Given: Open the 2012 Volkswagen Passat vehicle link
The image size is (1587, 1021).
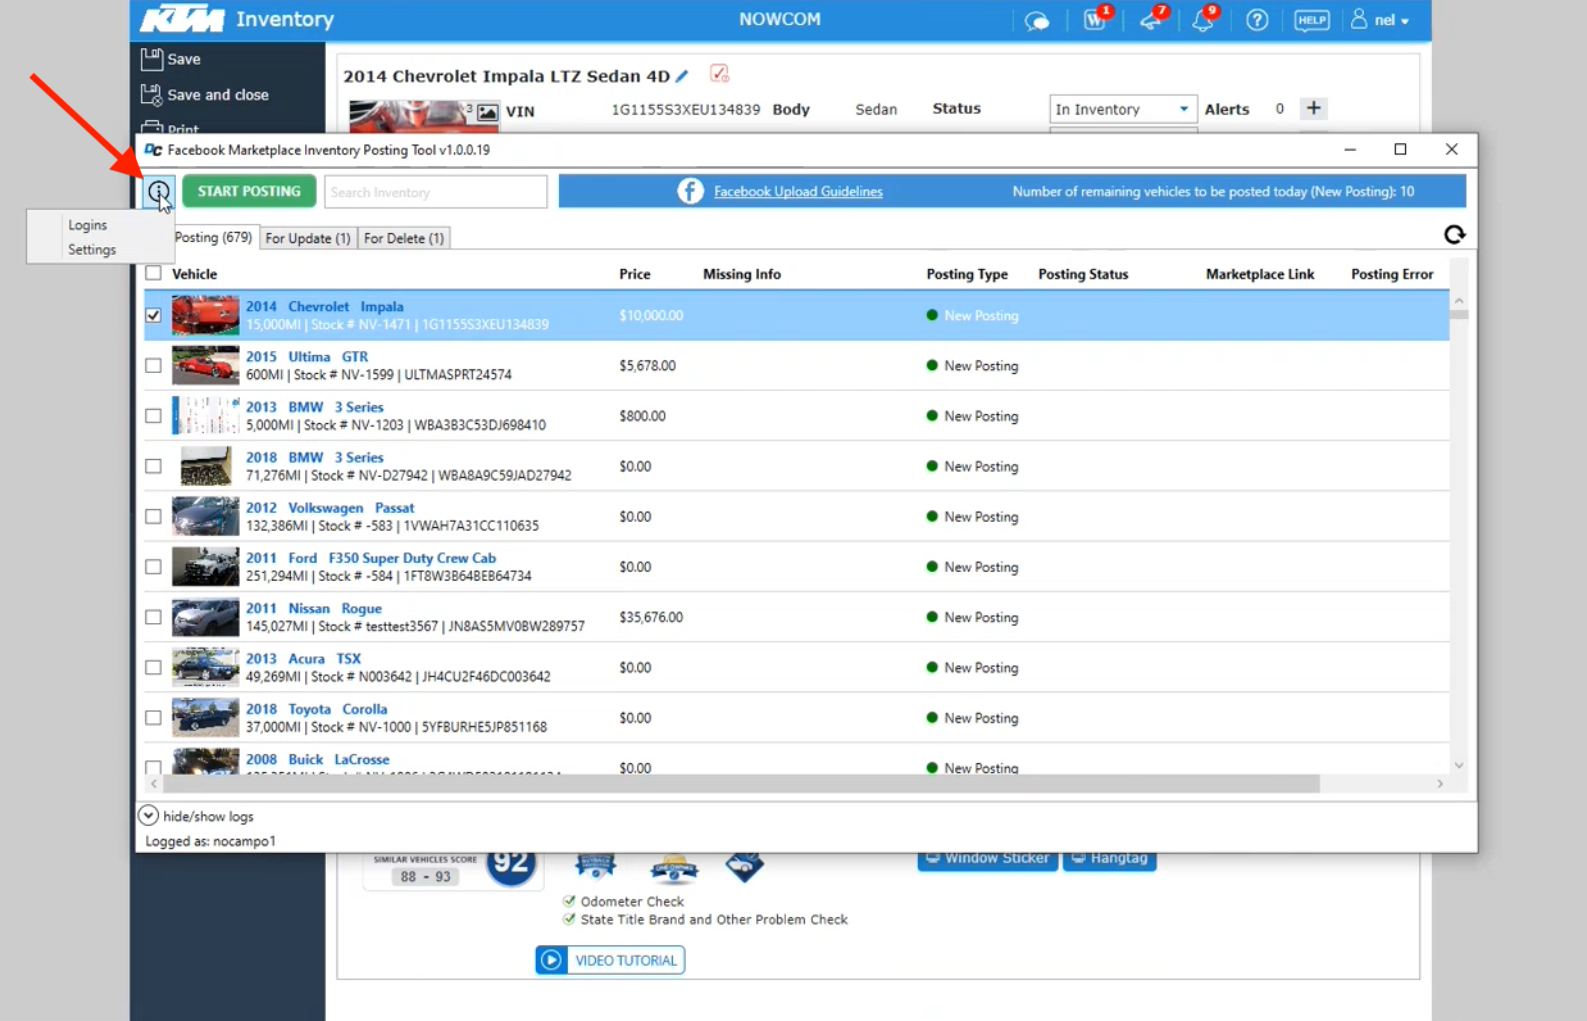Looking at the screenshot, I should coord(330,508).
